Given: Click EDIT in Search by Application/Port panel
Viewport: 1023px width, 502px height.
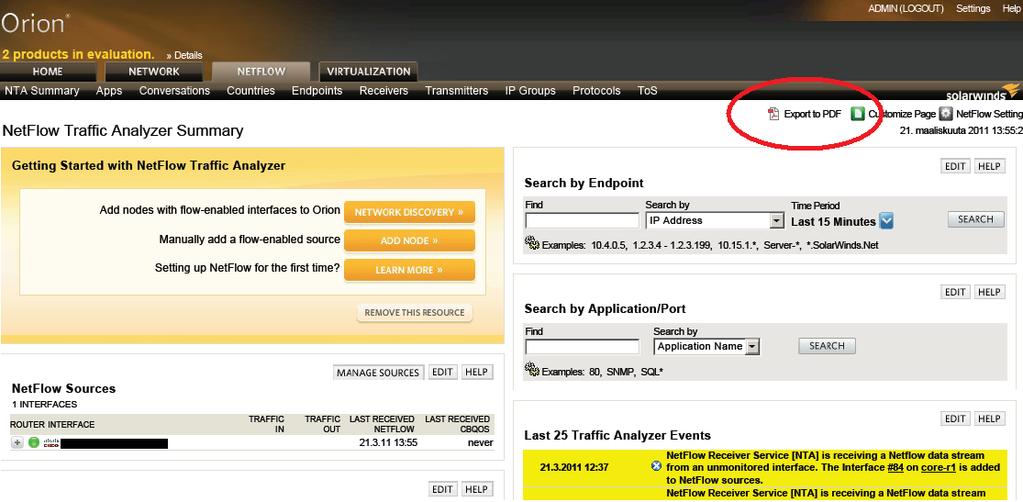Looking at the screenshot, I should tap(955, 292).
